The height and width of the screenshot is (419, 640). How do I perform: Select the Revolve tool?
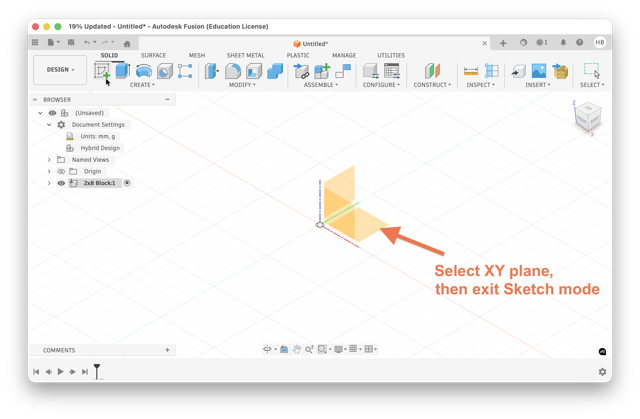click(x=144, y=71)
